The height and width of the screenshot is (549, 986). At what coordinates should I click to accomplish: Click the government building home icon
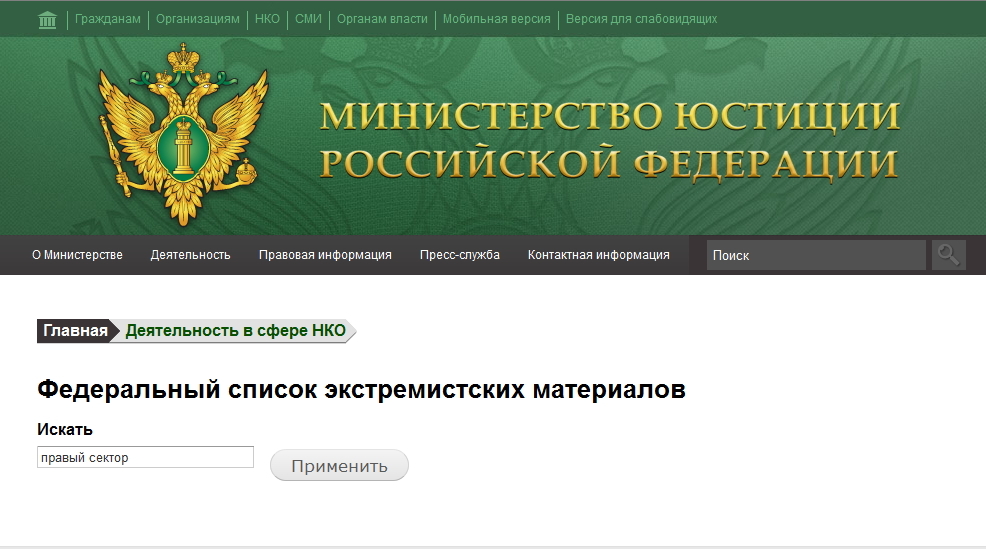pos(47,20)
